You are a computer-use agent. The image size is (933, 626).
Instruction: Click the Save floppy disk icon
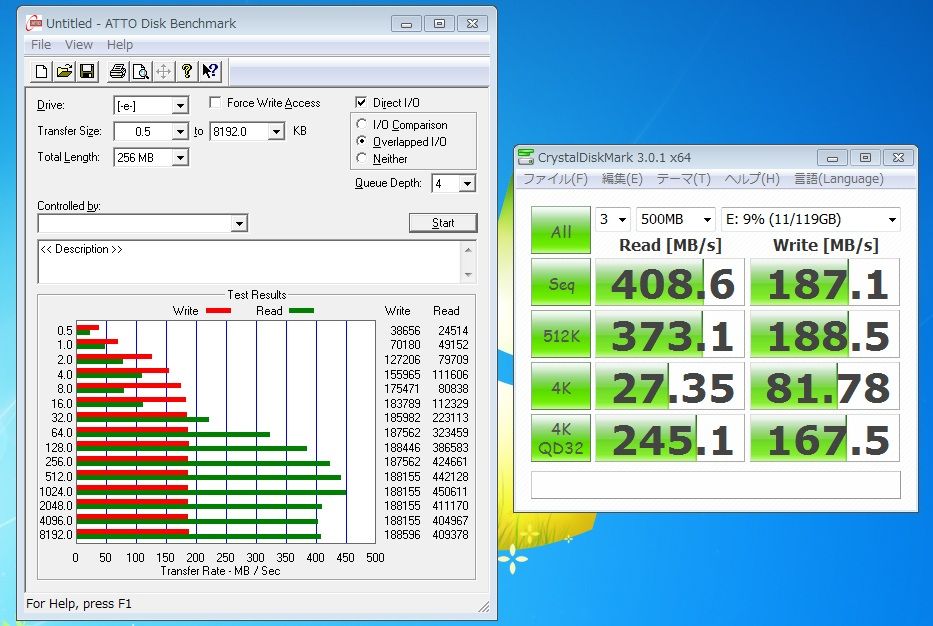tap(87, 71)
